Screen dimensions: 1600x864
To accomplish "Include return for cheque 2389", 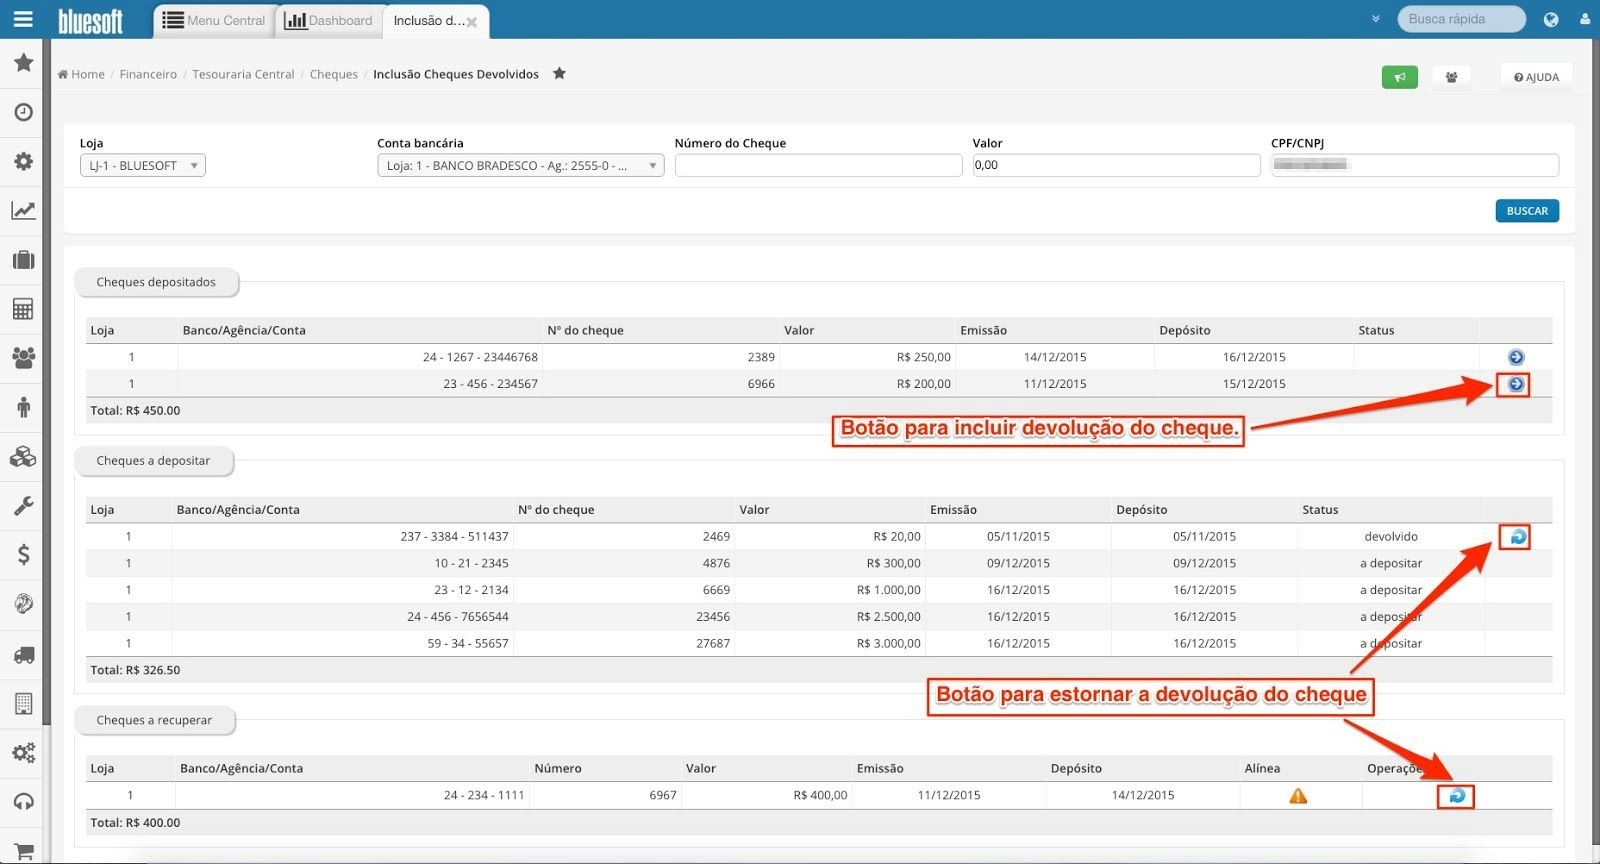I will [1516, 357].
